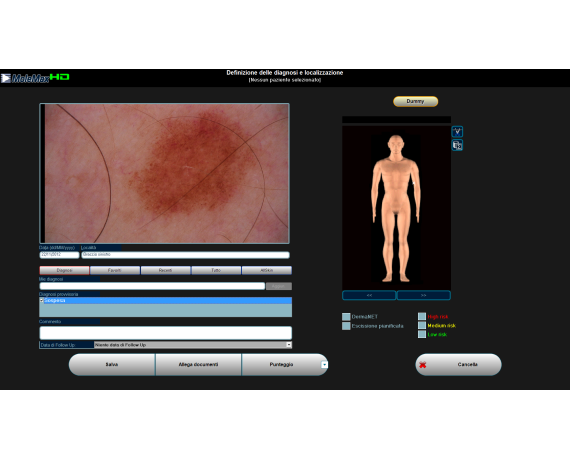Open the Punteggio dropdown arrow
Viewport: 570px width, 460px height.
(x=324, y=364)
